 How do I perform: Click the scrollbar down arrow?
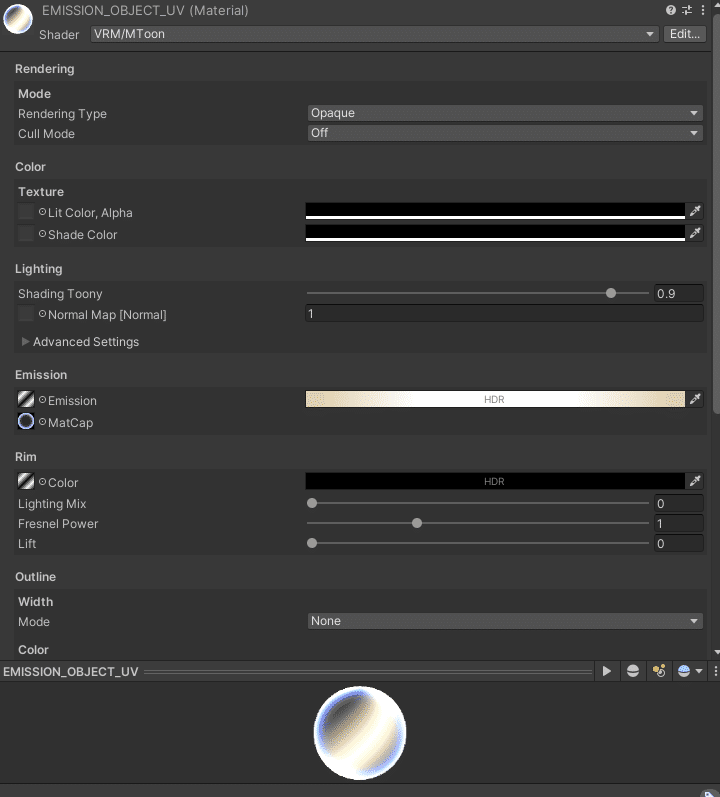[716, 652]
